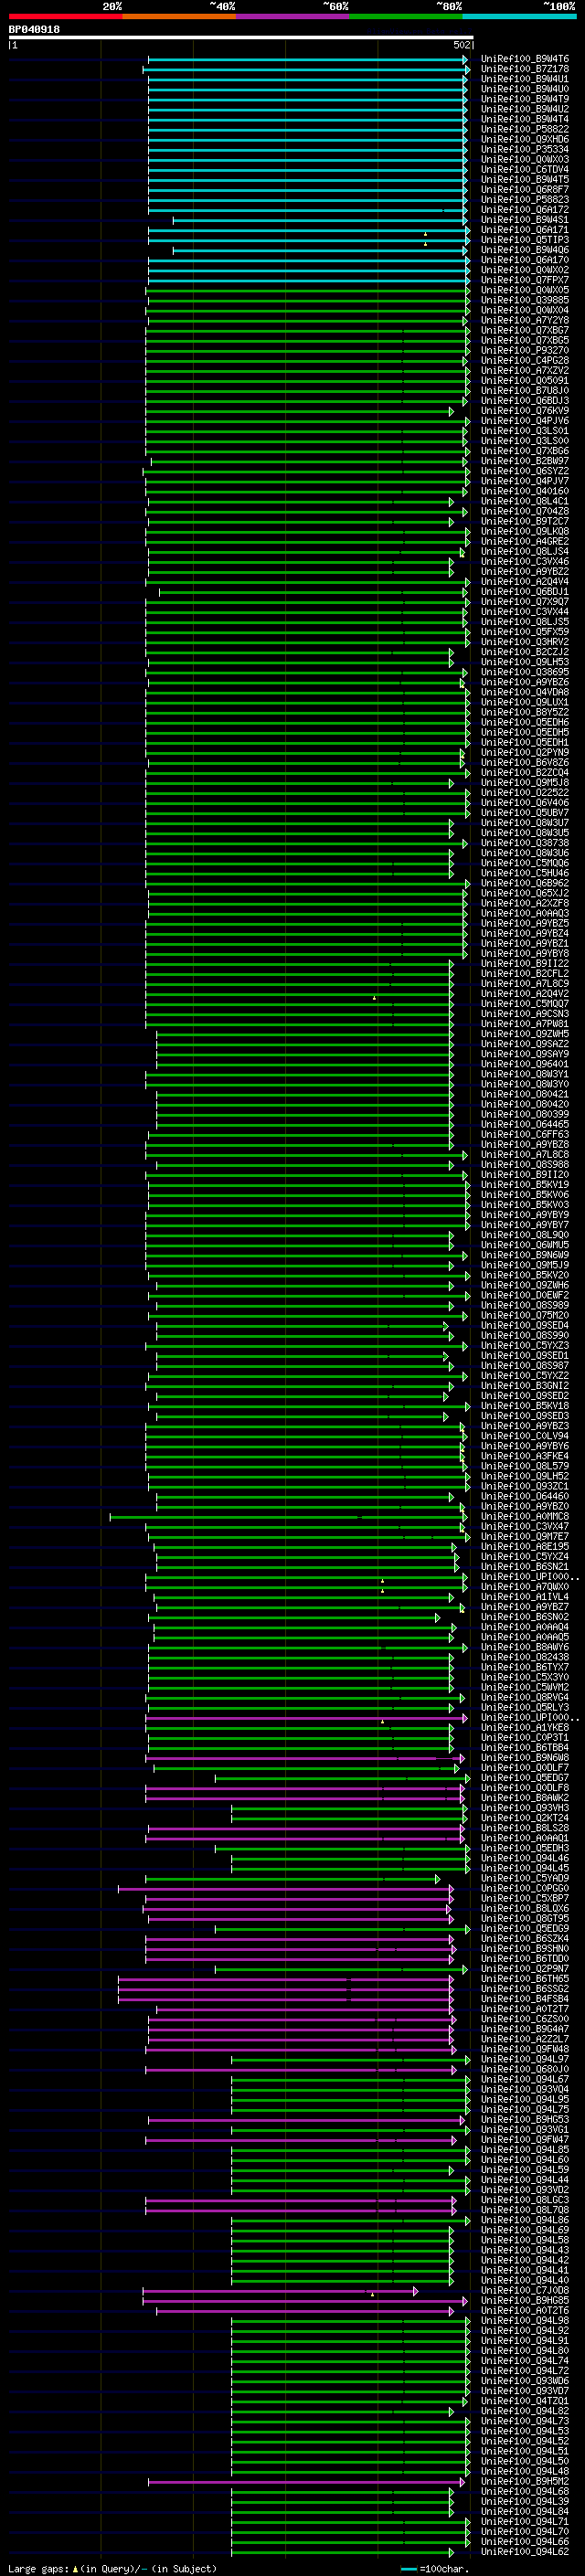Screen dimensions: 585x2576
Task: Open hit UniRef100_C7J0D8
Action: pos(524,2290)
